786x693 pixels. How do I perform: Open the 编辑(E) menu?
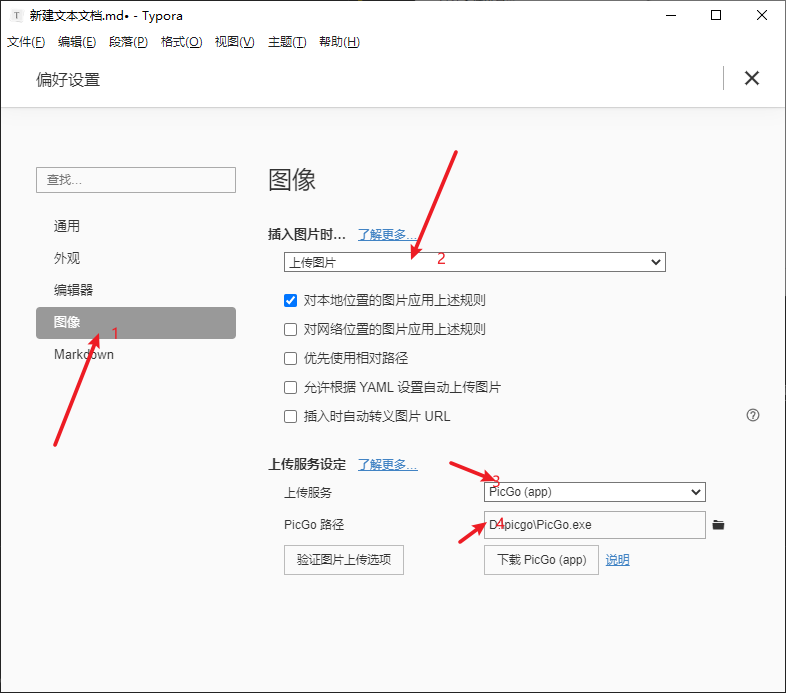(77, 42)
